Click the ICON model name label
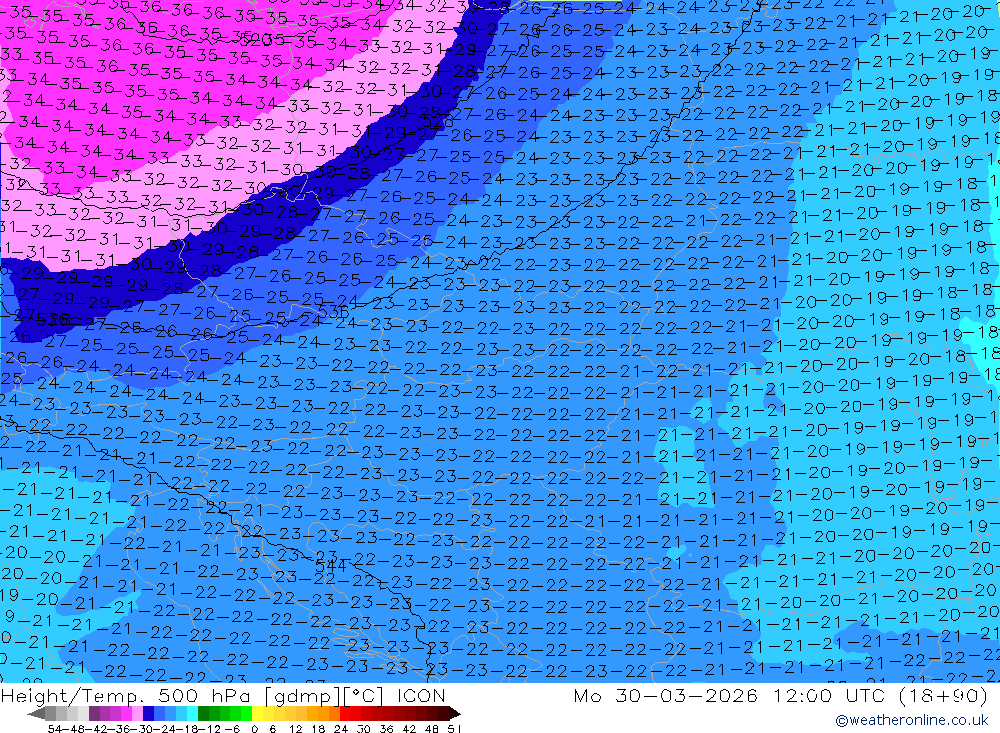Screen dimensions: 1000x733 coord(421,695)
